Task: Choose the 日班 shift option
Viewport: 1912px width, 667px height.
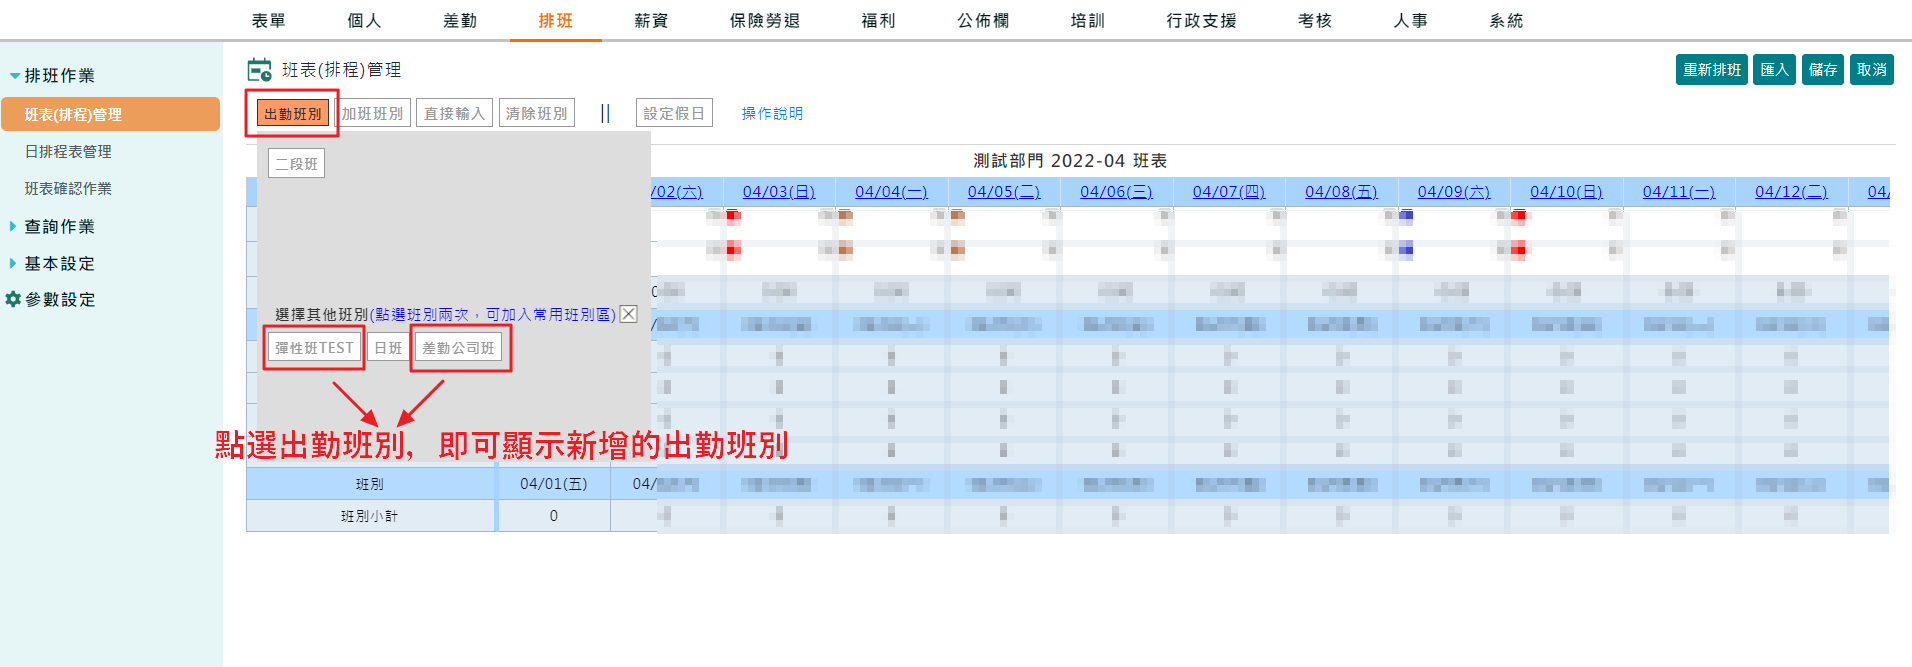Action: [388, 348]
